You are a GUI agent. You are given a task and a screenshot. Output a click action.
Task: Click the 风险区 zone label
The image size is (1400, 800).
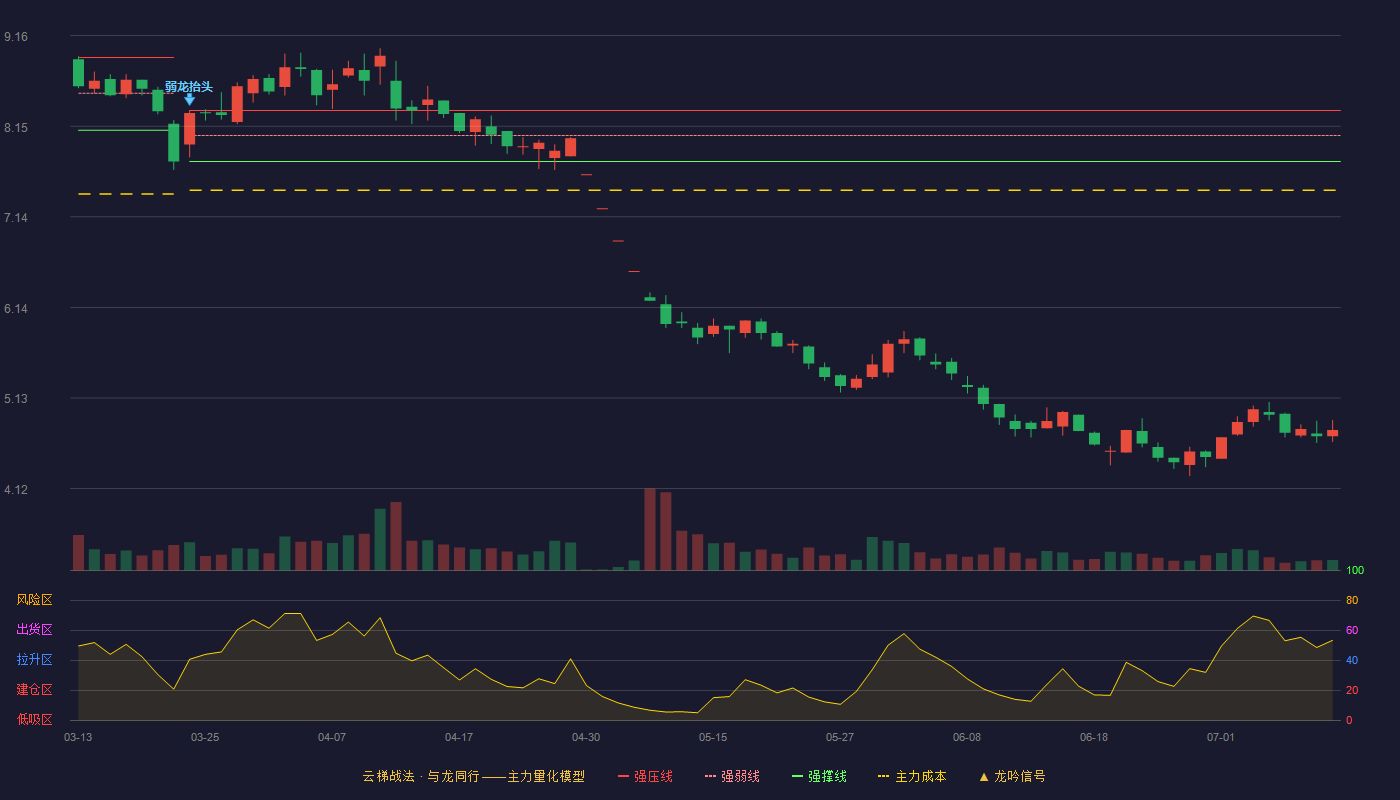pyautogui.click(x=35, y=600)
